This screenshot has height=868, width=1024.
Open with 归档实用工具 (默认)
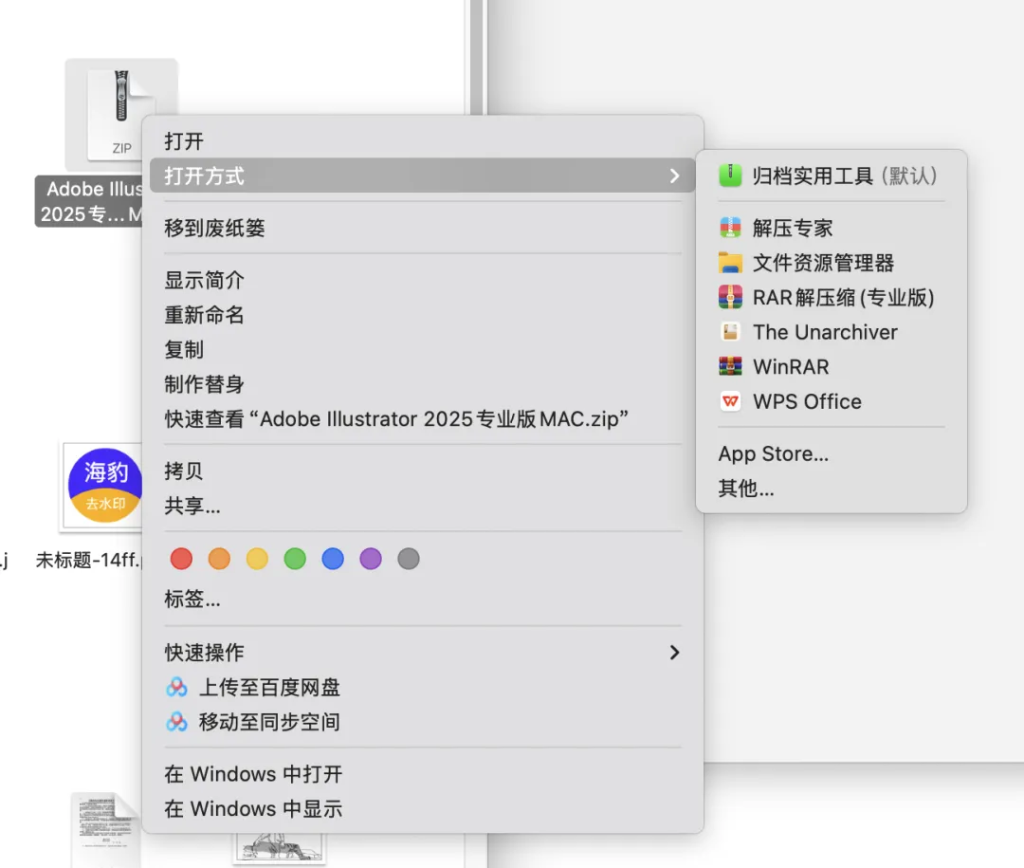[831, 176]
